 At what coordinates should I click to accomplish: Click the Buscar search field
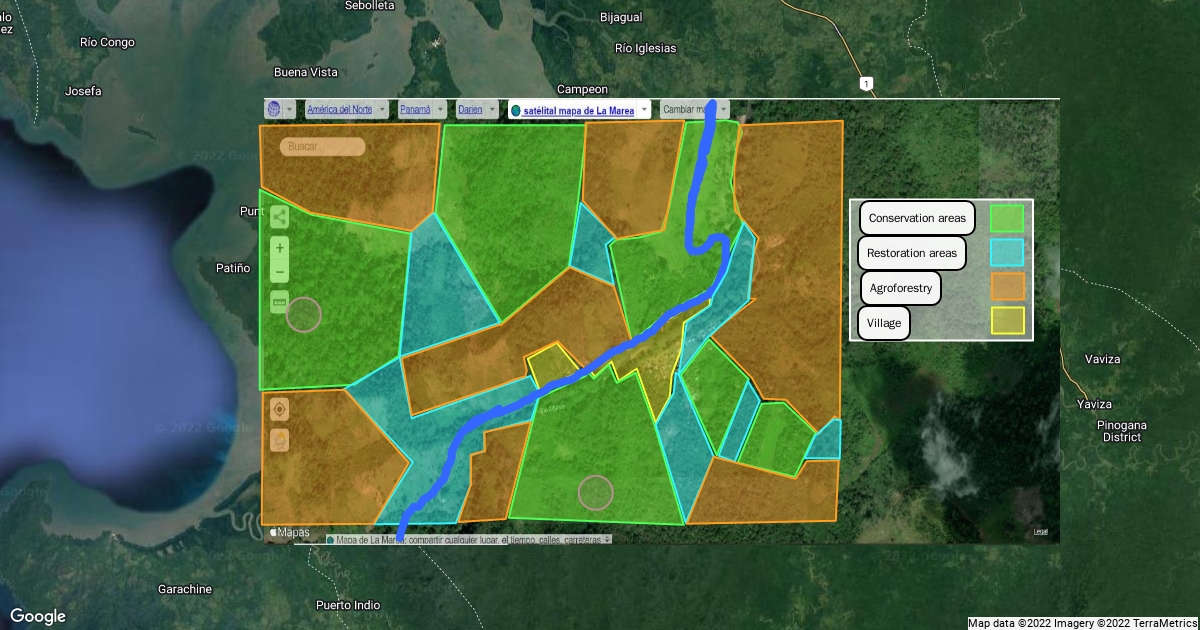[322, 147]
